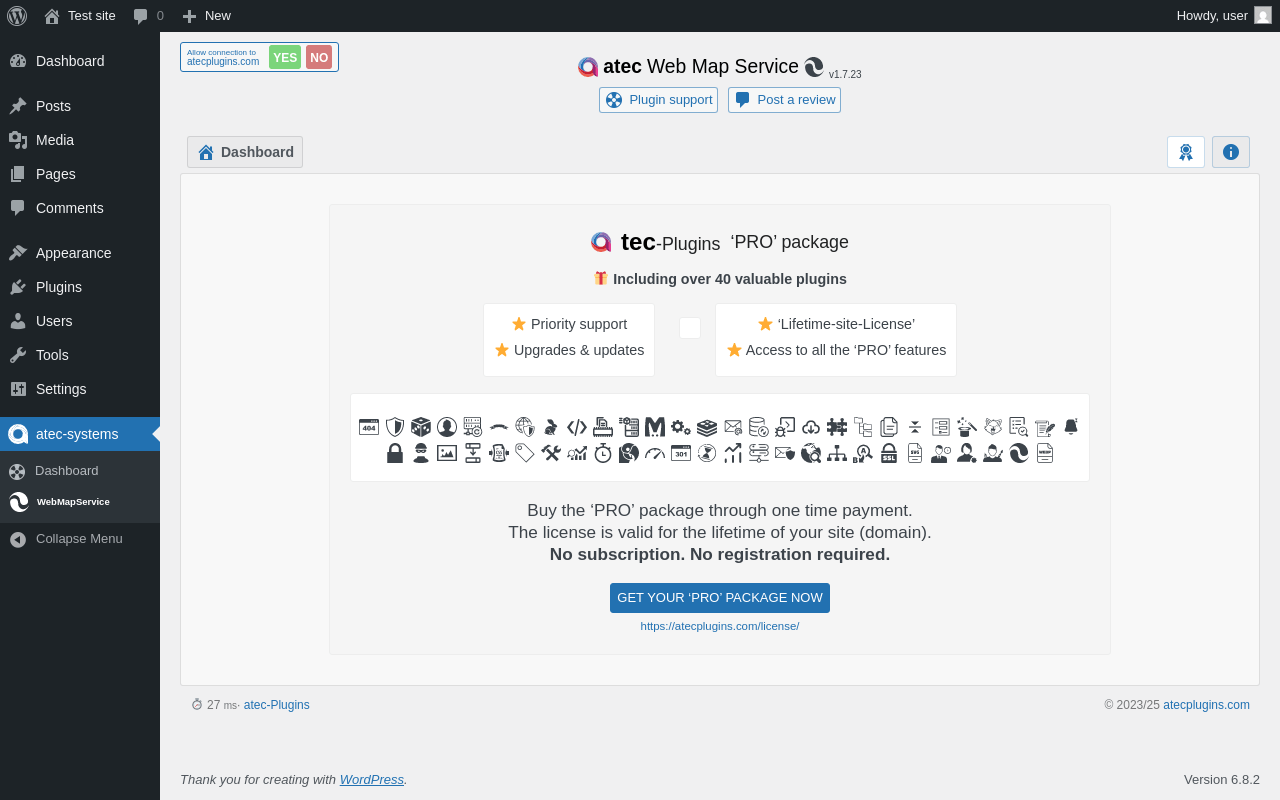The image size is (1280, 800).
Task: Switch to the Dashboard tab
Action: pyautogui.click(x=245, y=152)
